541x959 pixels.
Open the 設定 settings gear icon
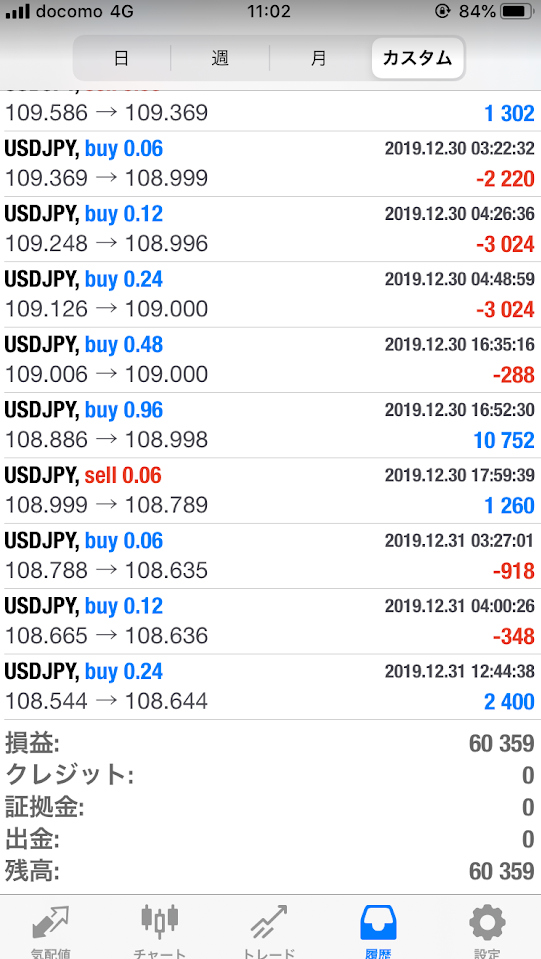click(x=487, y=924)
